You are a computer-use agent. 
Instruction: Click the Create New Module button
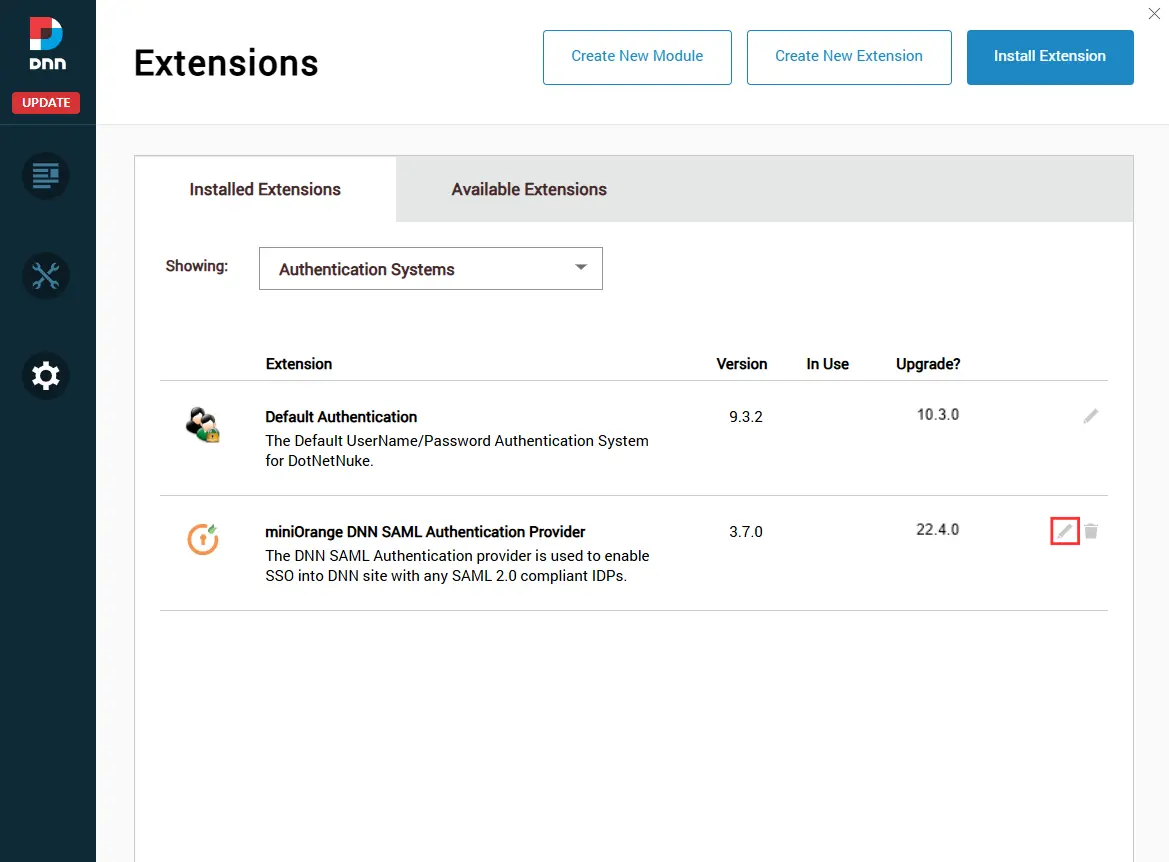637,57
